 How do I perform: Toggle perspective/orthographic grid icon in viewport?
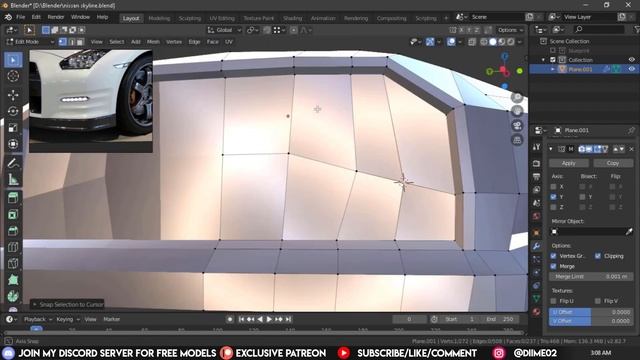click(x=517, y=140)
